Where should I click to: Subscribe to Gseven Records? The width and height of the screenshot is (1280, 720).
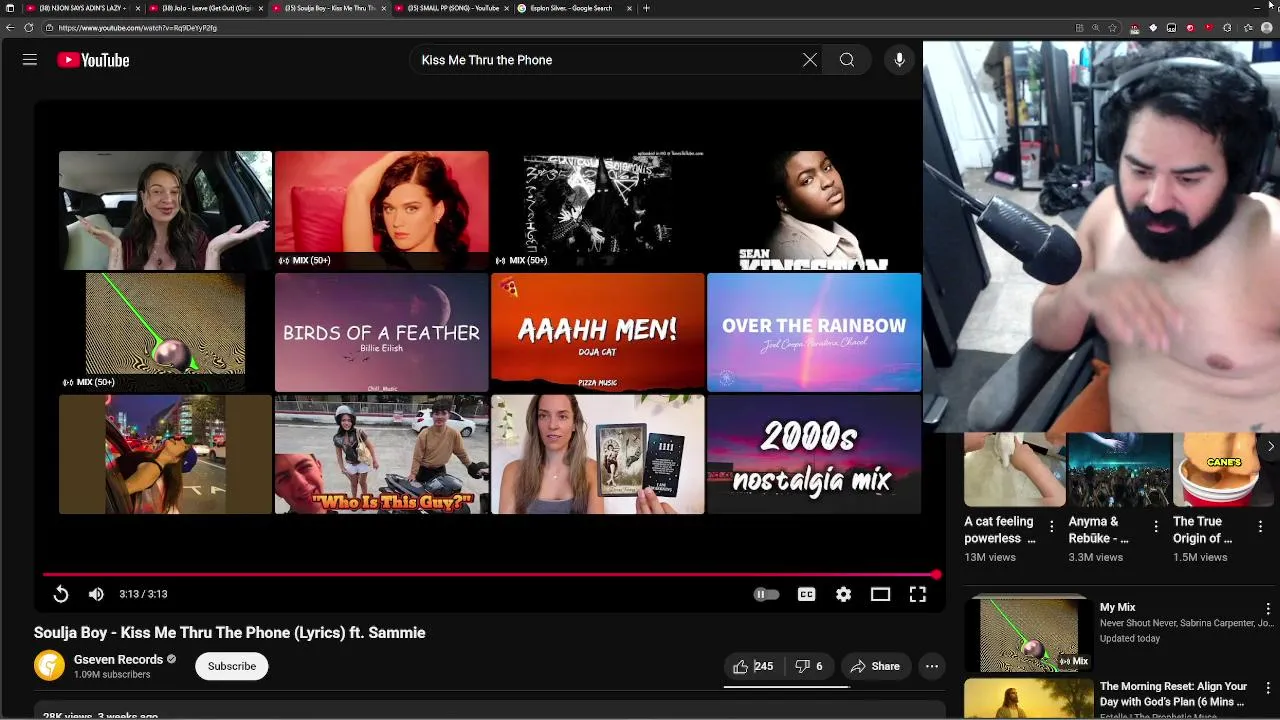pyautogui.click(x=232, y=666)
